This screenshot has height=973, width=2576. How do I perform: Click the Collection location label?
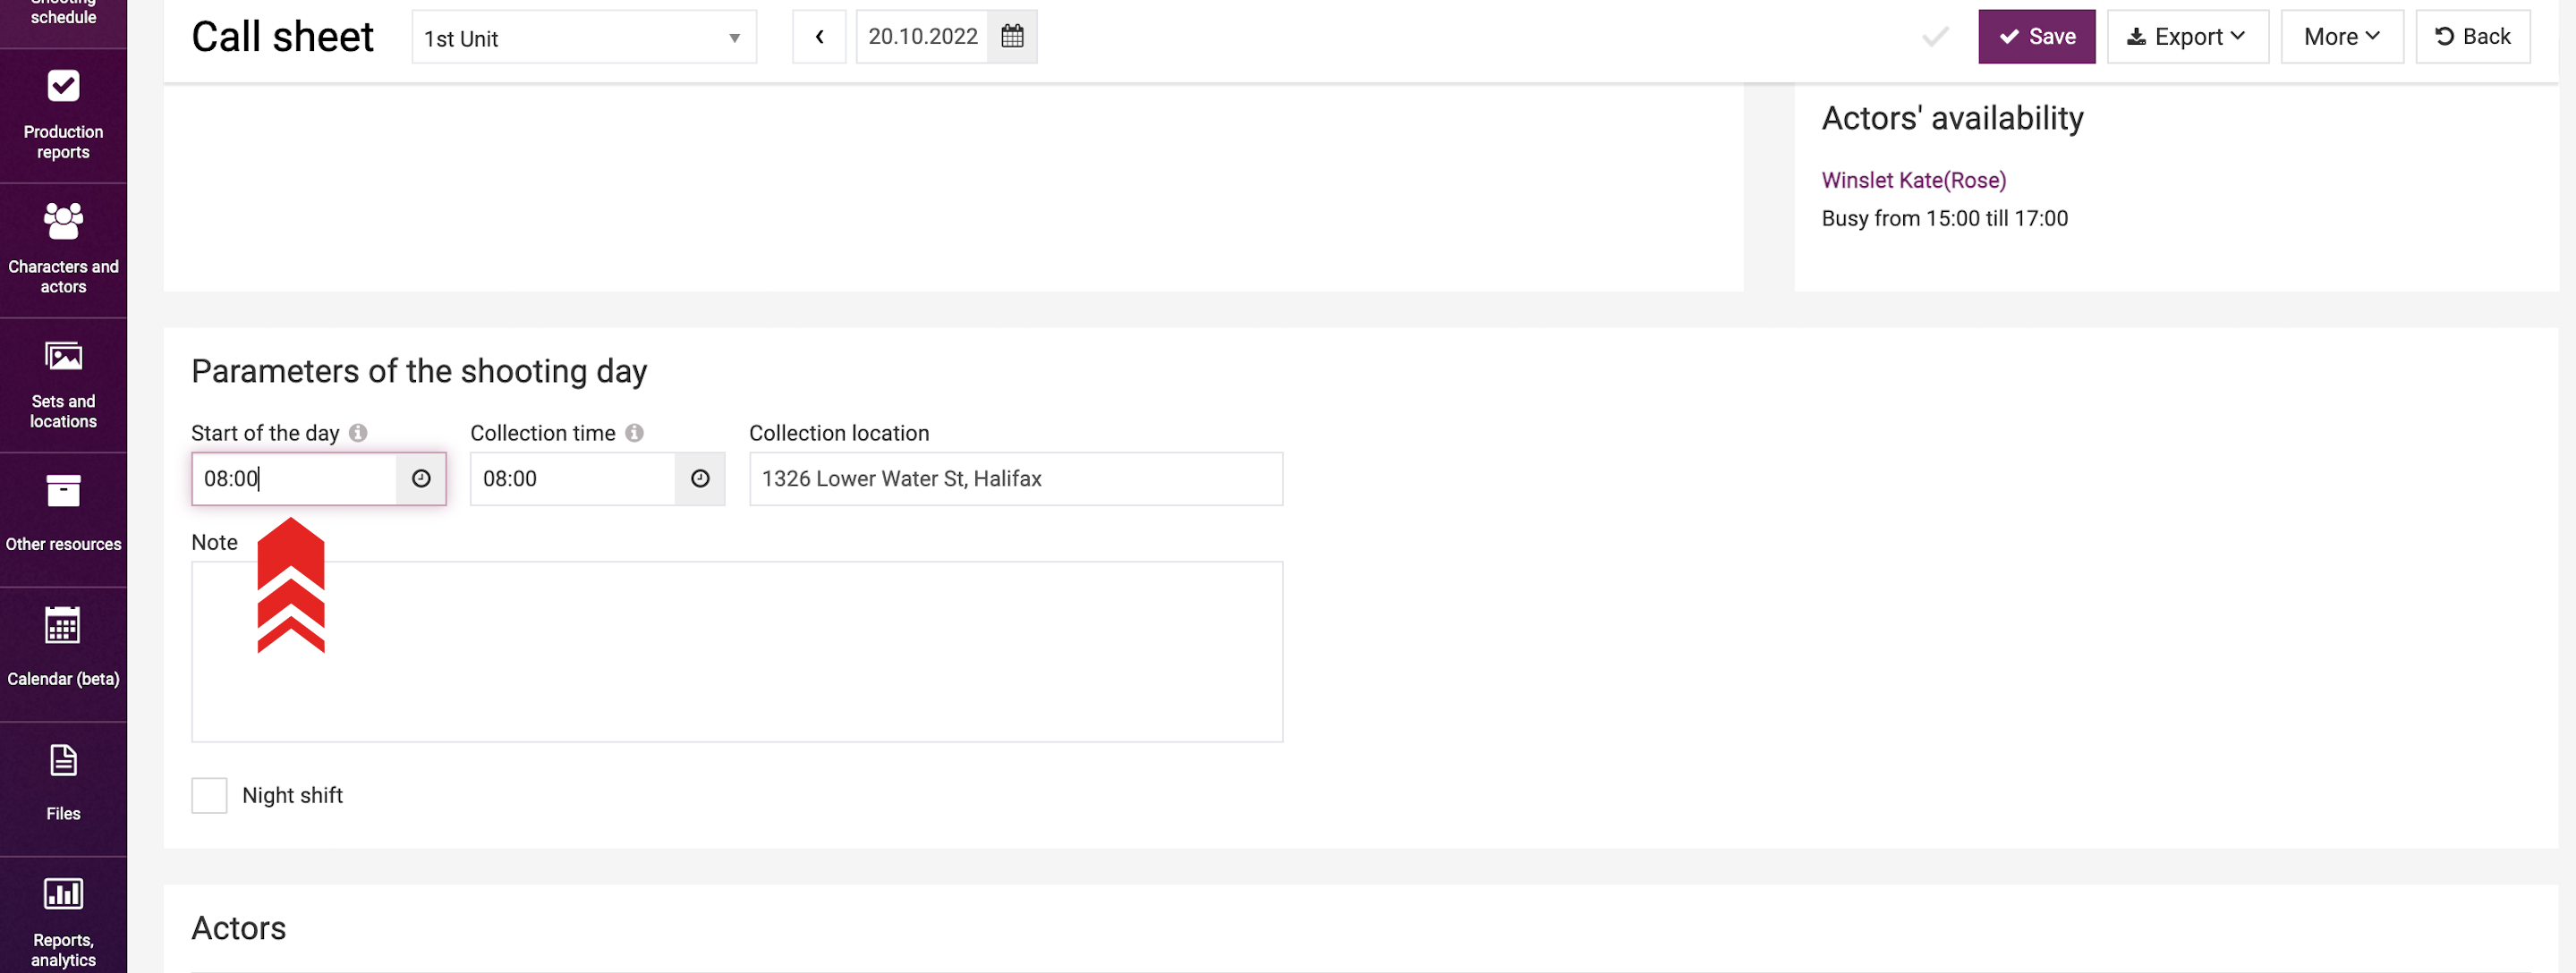pyautogui.click(x=839, y=433)
